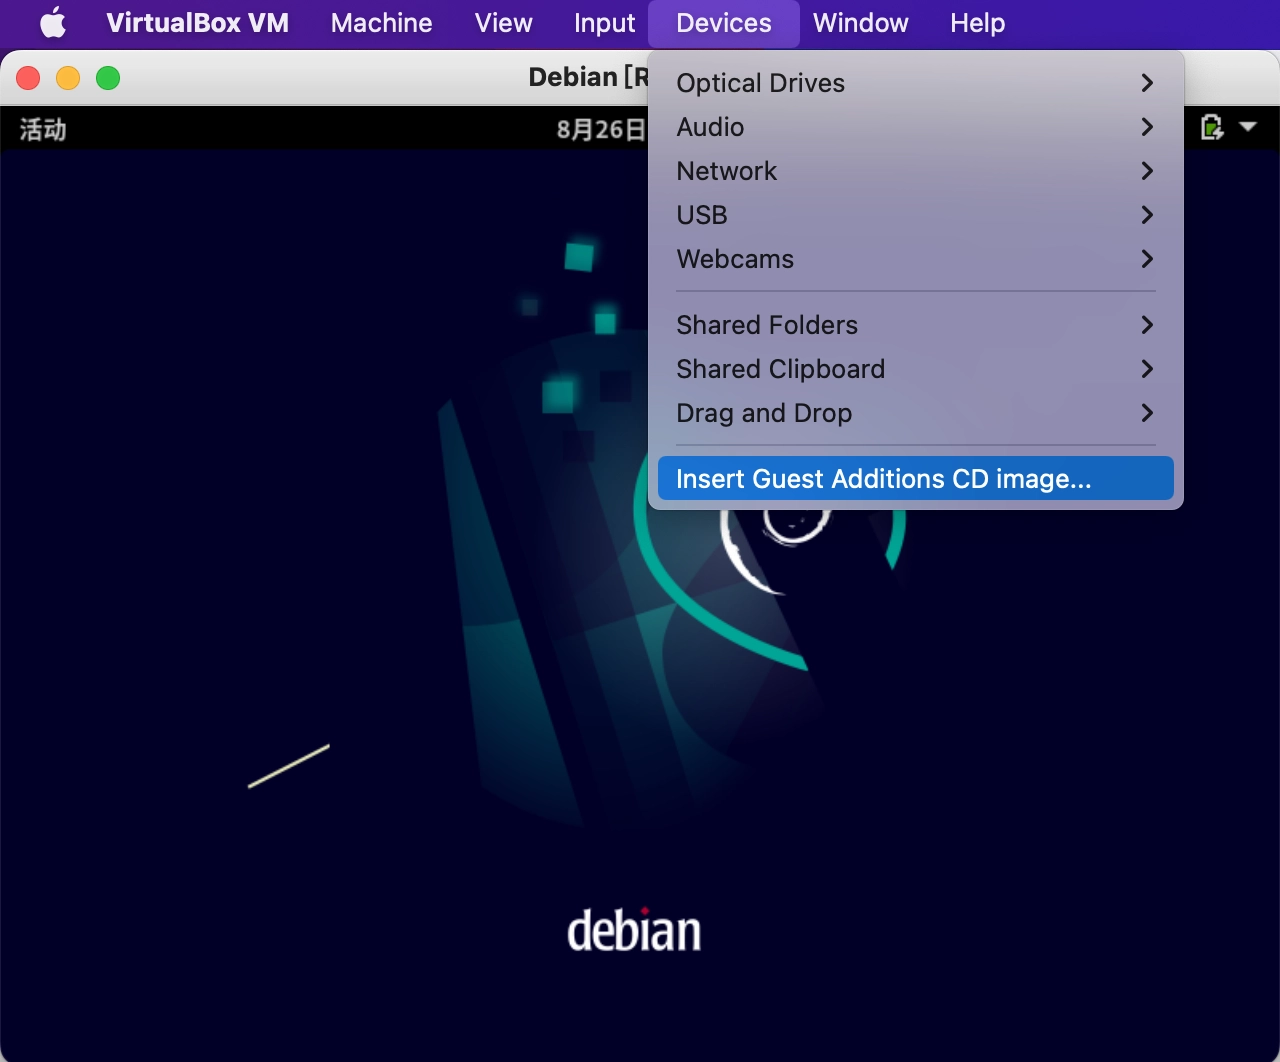Viewport: 1280px width, 1062px height.
Task: Click the debian logo text on wallpaper
Action: [634, 930]
